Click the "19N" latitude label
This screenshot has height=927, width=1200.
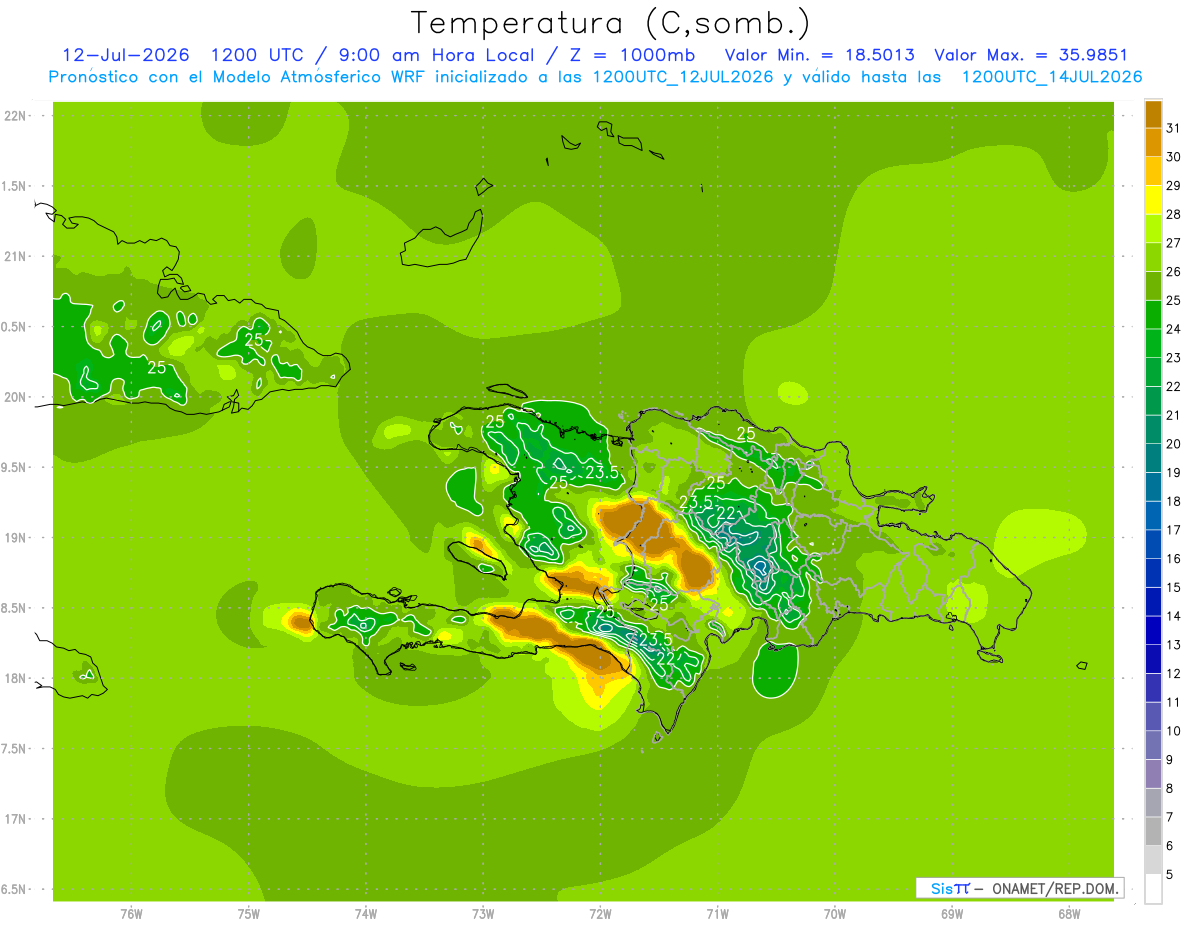point(15,537)
